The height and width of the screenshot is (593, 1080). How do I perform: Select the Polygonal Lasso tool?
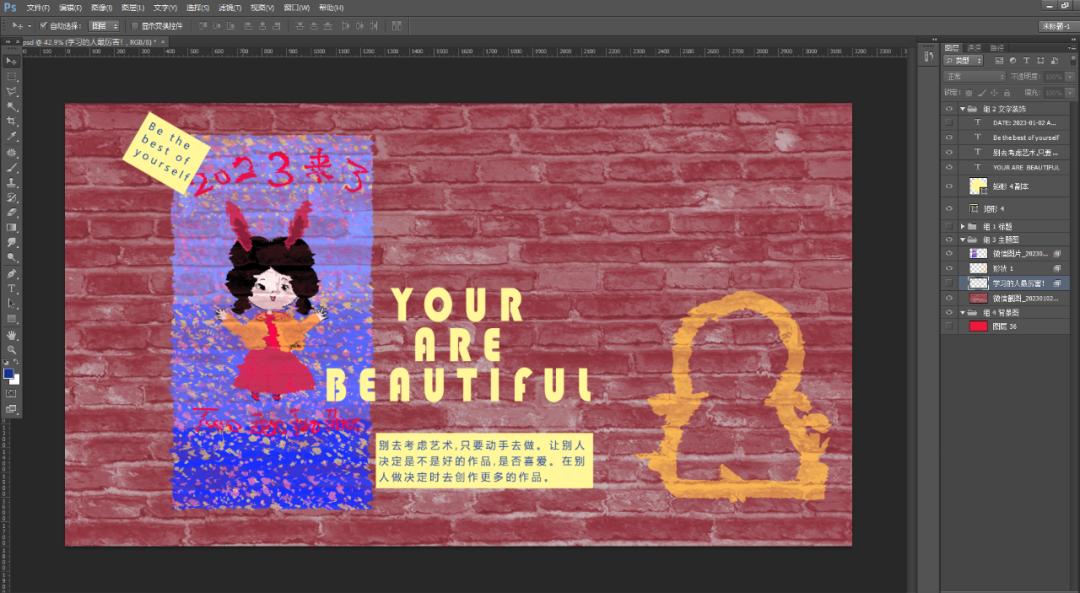coord(11,92)
